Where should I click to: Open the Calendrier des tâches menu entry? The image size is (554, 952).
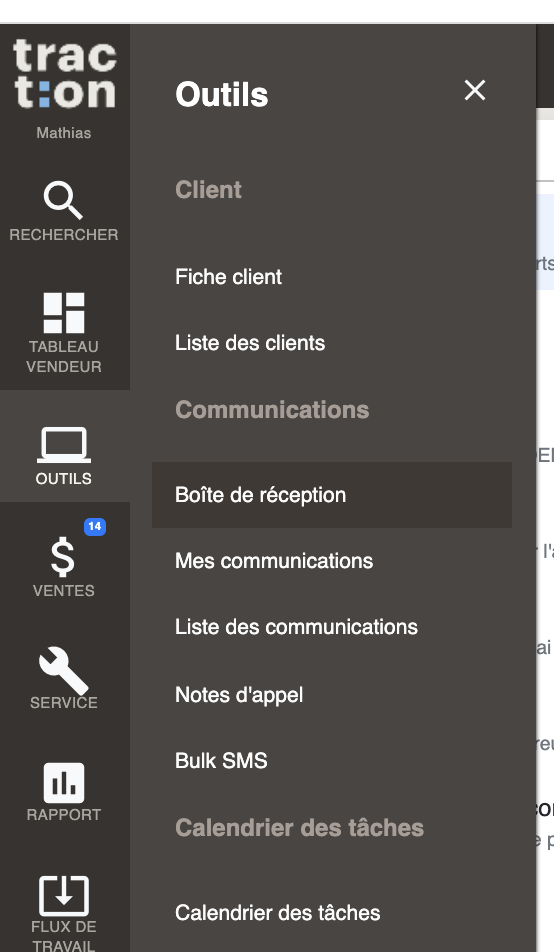[x=278, y=913]
